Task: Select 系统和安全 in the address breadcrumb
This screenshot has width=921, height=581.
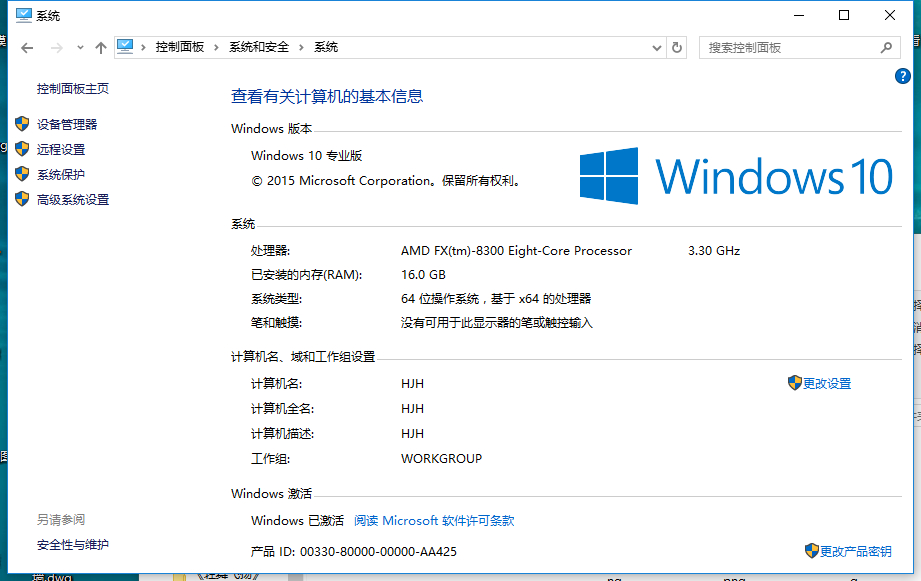Action: click(259, 47)
